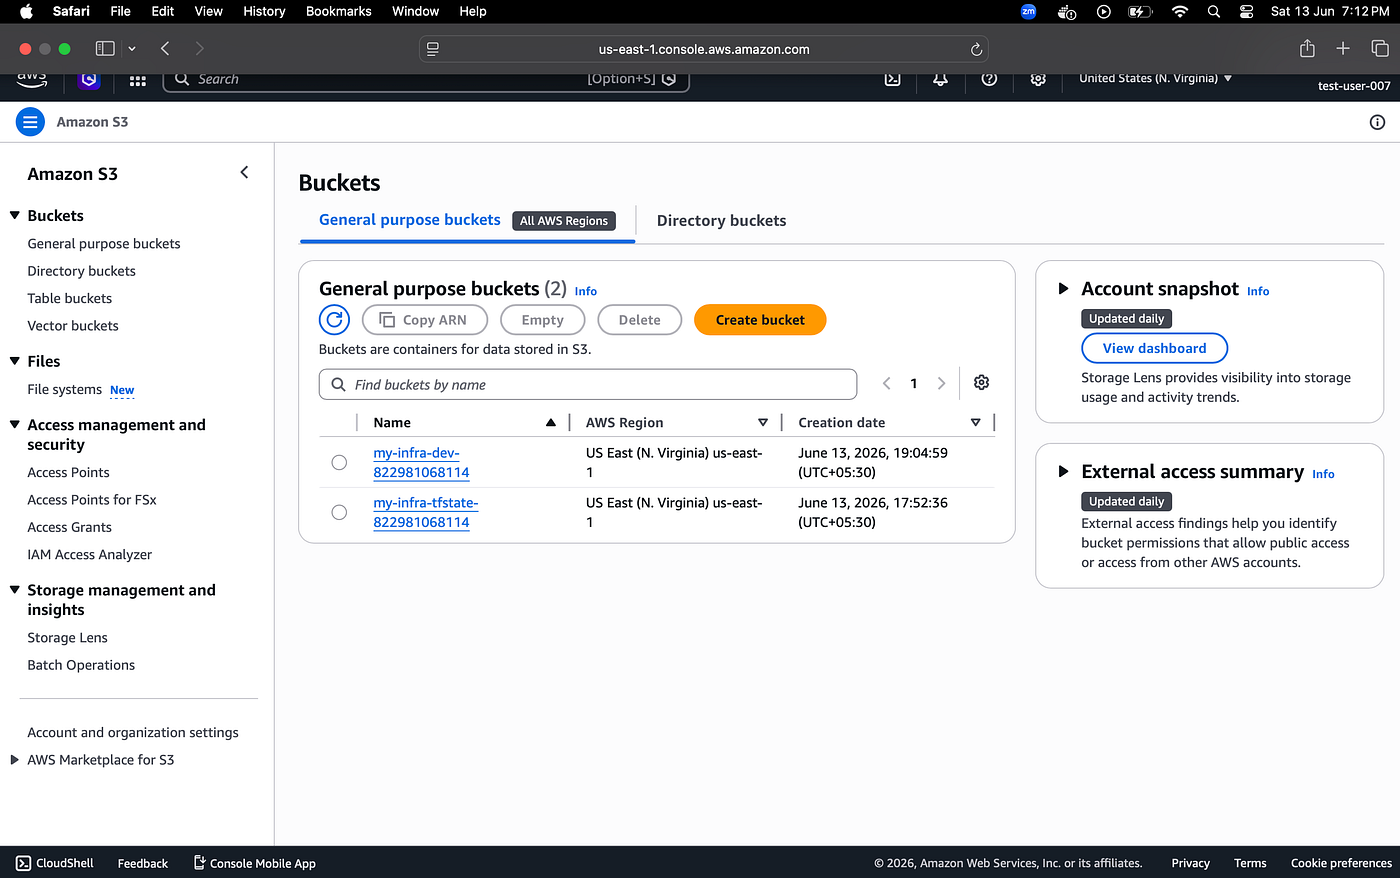
Task: Collapse Access management and security section
Action: (15, 424)
